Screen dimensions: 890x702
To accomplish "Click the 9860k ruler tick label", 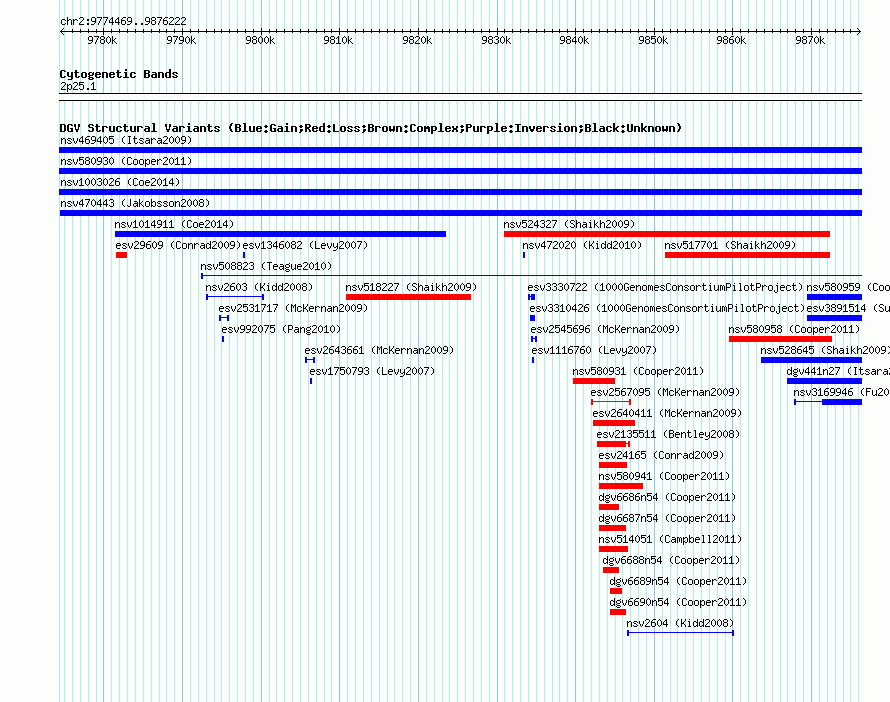I will [731, 40].
